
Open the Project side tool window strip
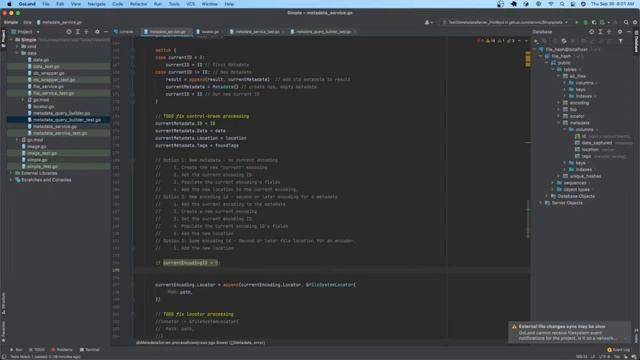click(3, 39)
